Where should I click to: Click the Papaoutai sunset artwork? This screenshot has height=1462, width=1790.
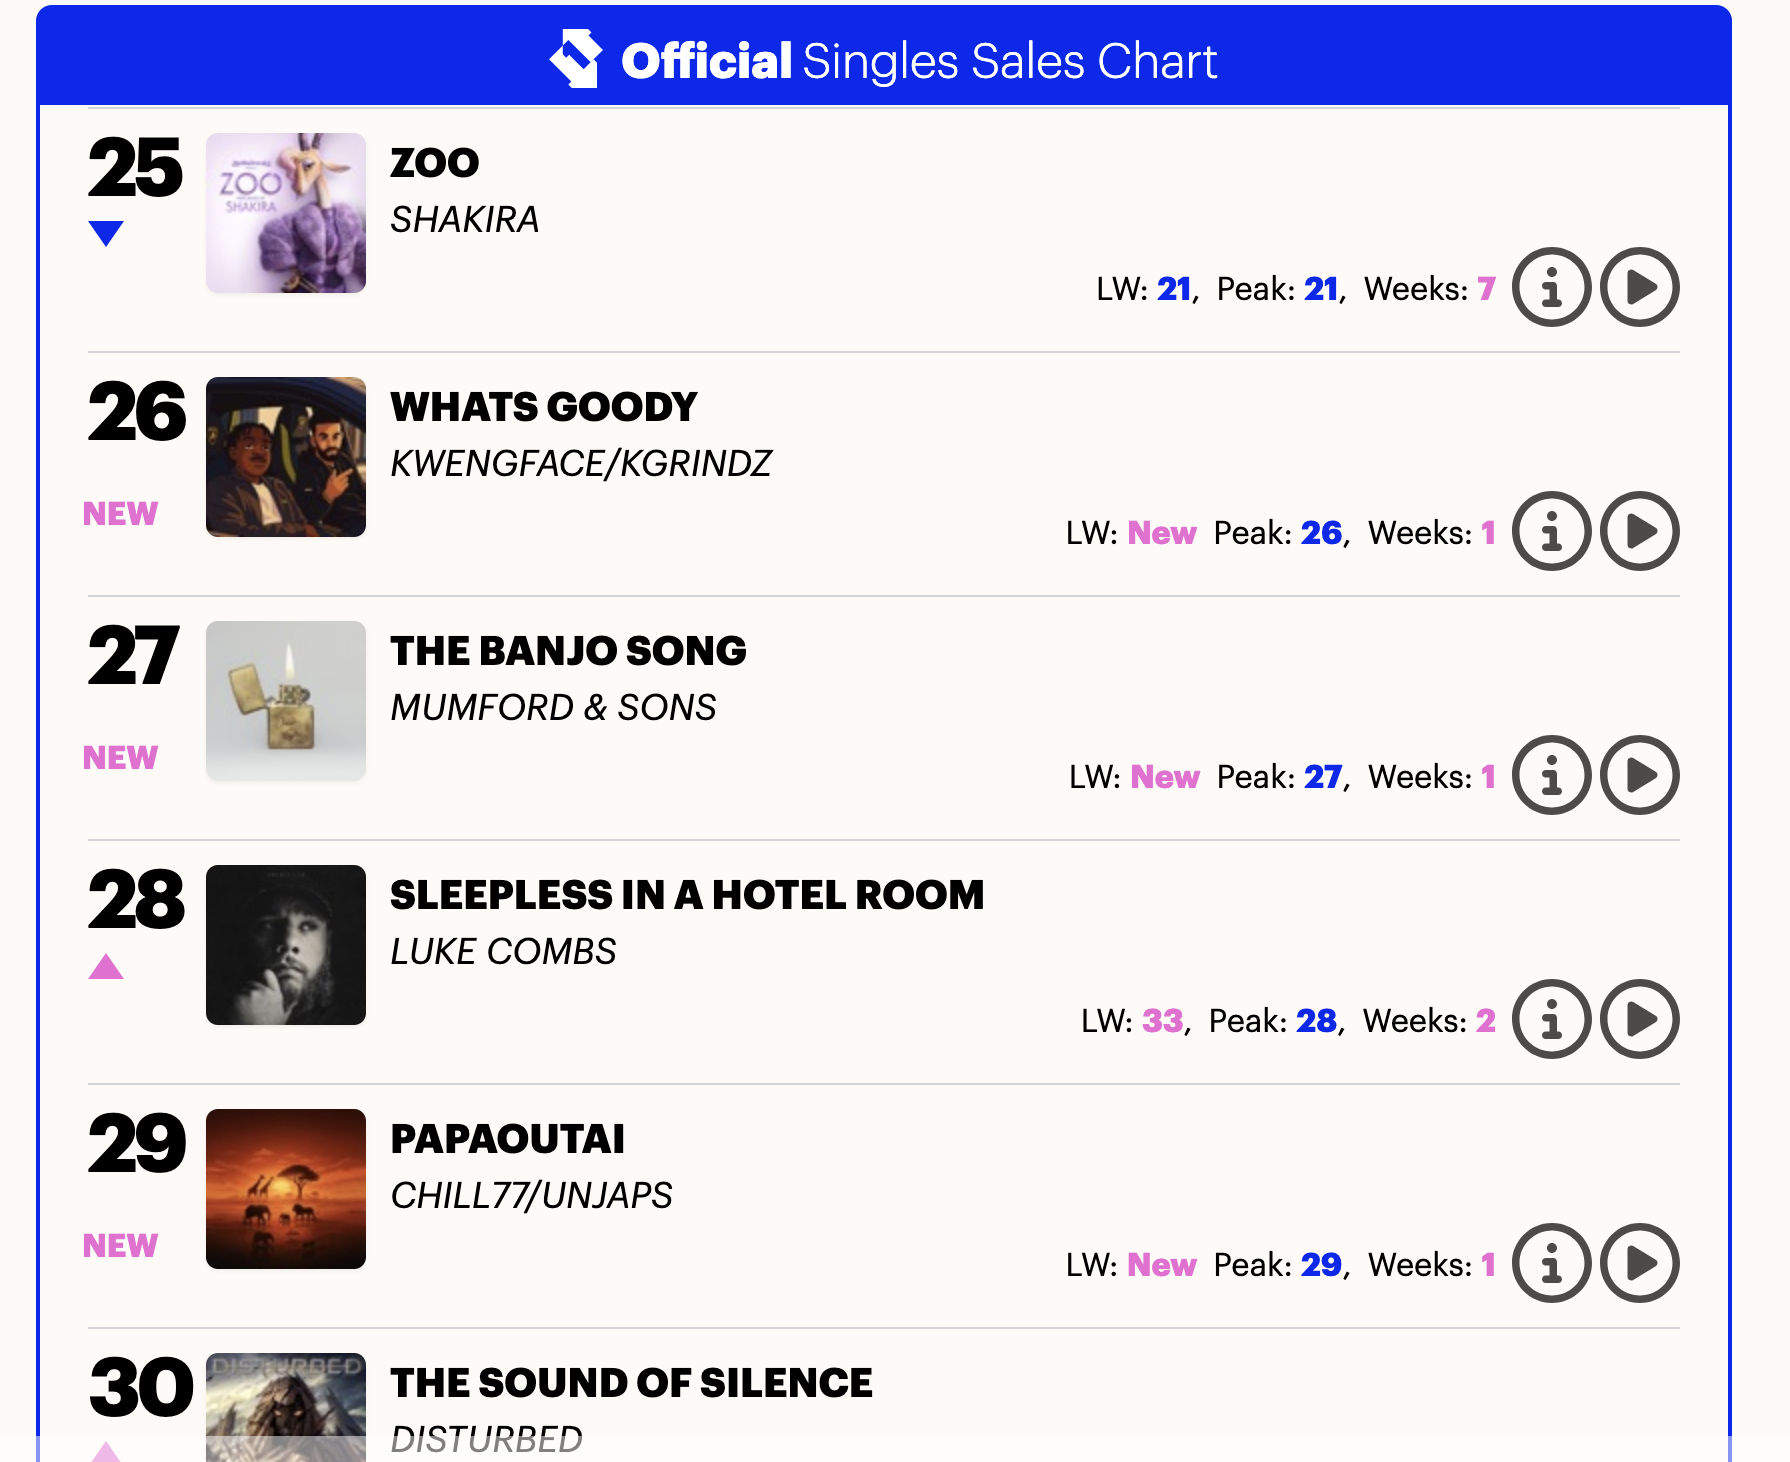point(286,1189)
